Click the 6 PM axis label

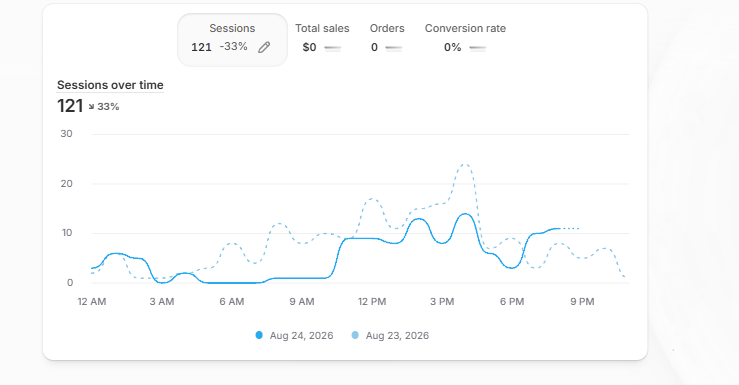tap(512, 302)
